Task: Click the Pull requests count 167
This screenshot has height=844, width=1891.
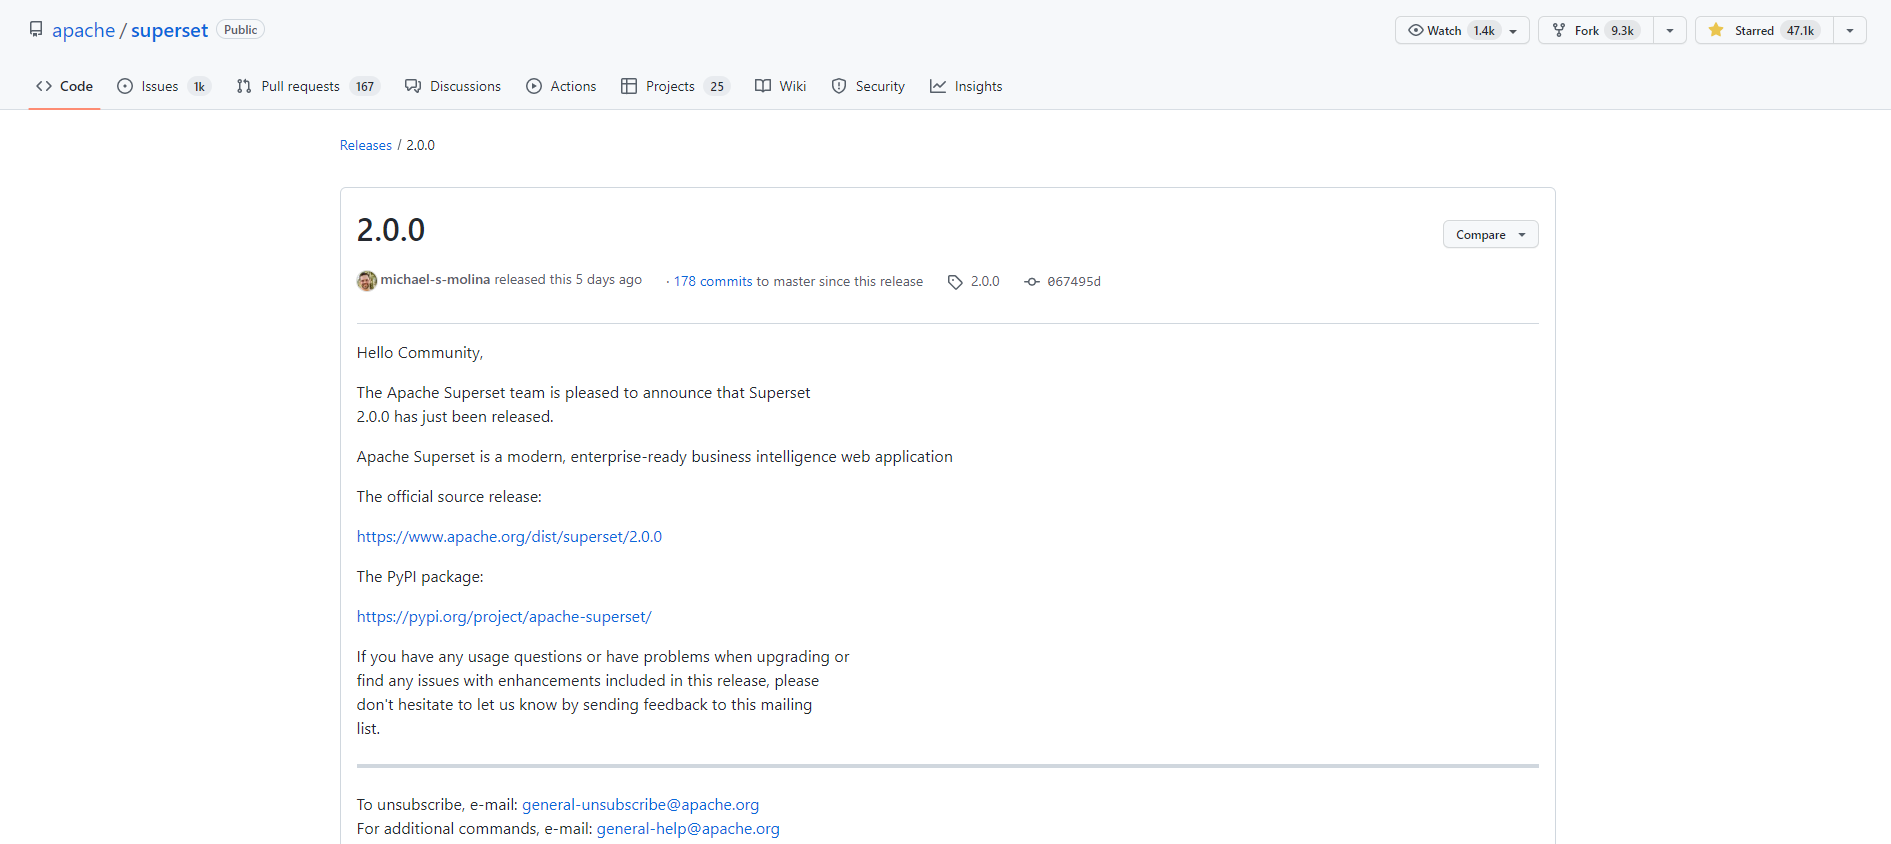Action: (x=365, y=87)
